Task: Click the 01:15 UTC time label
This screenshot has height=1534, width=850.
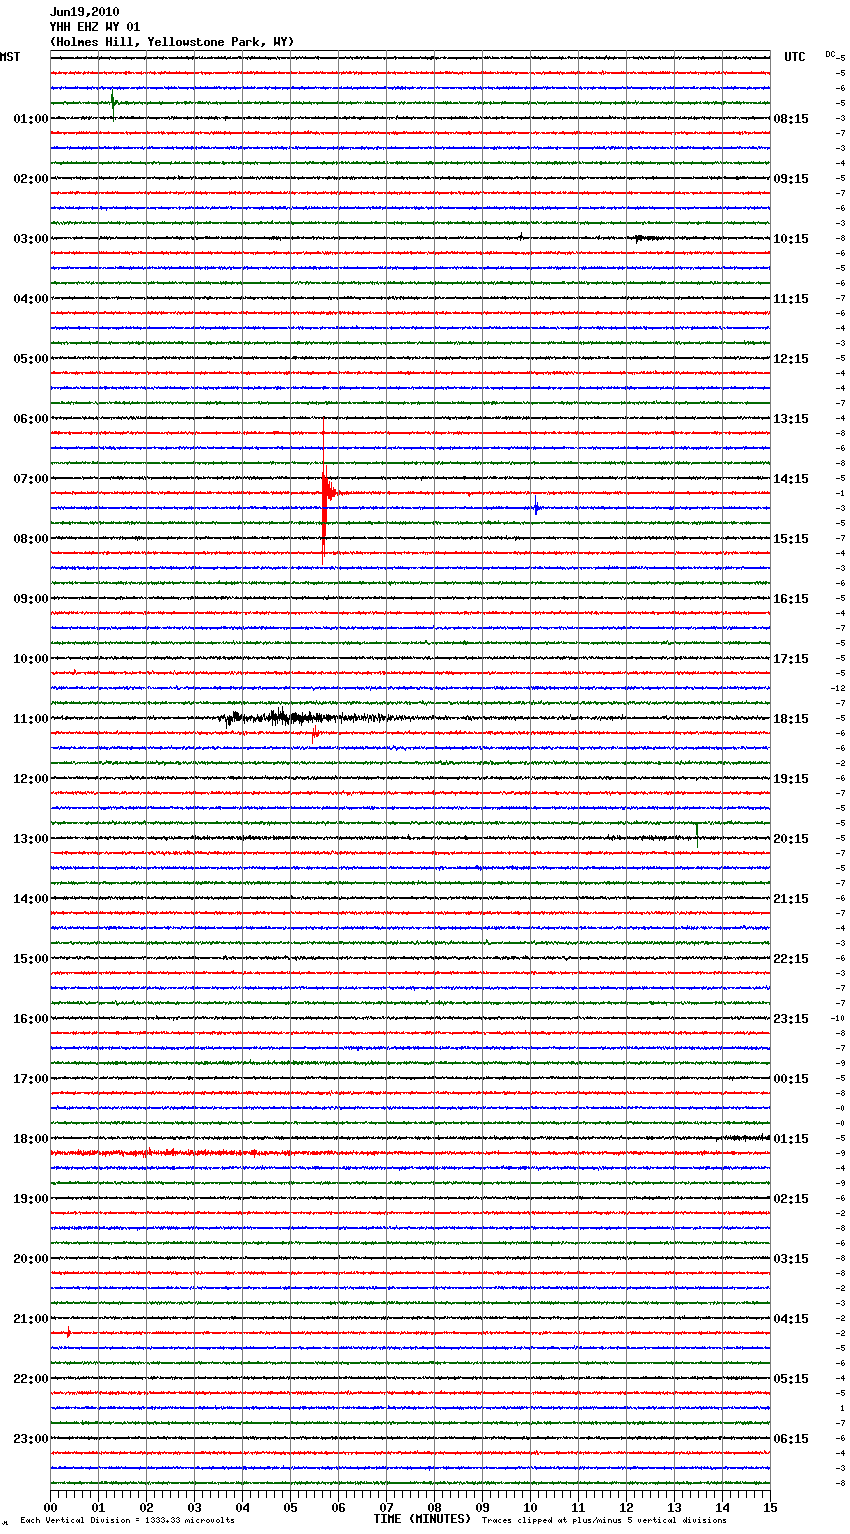Action: click(791, 1139)
